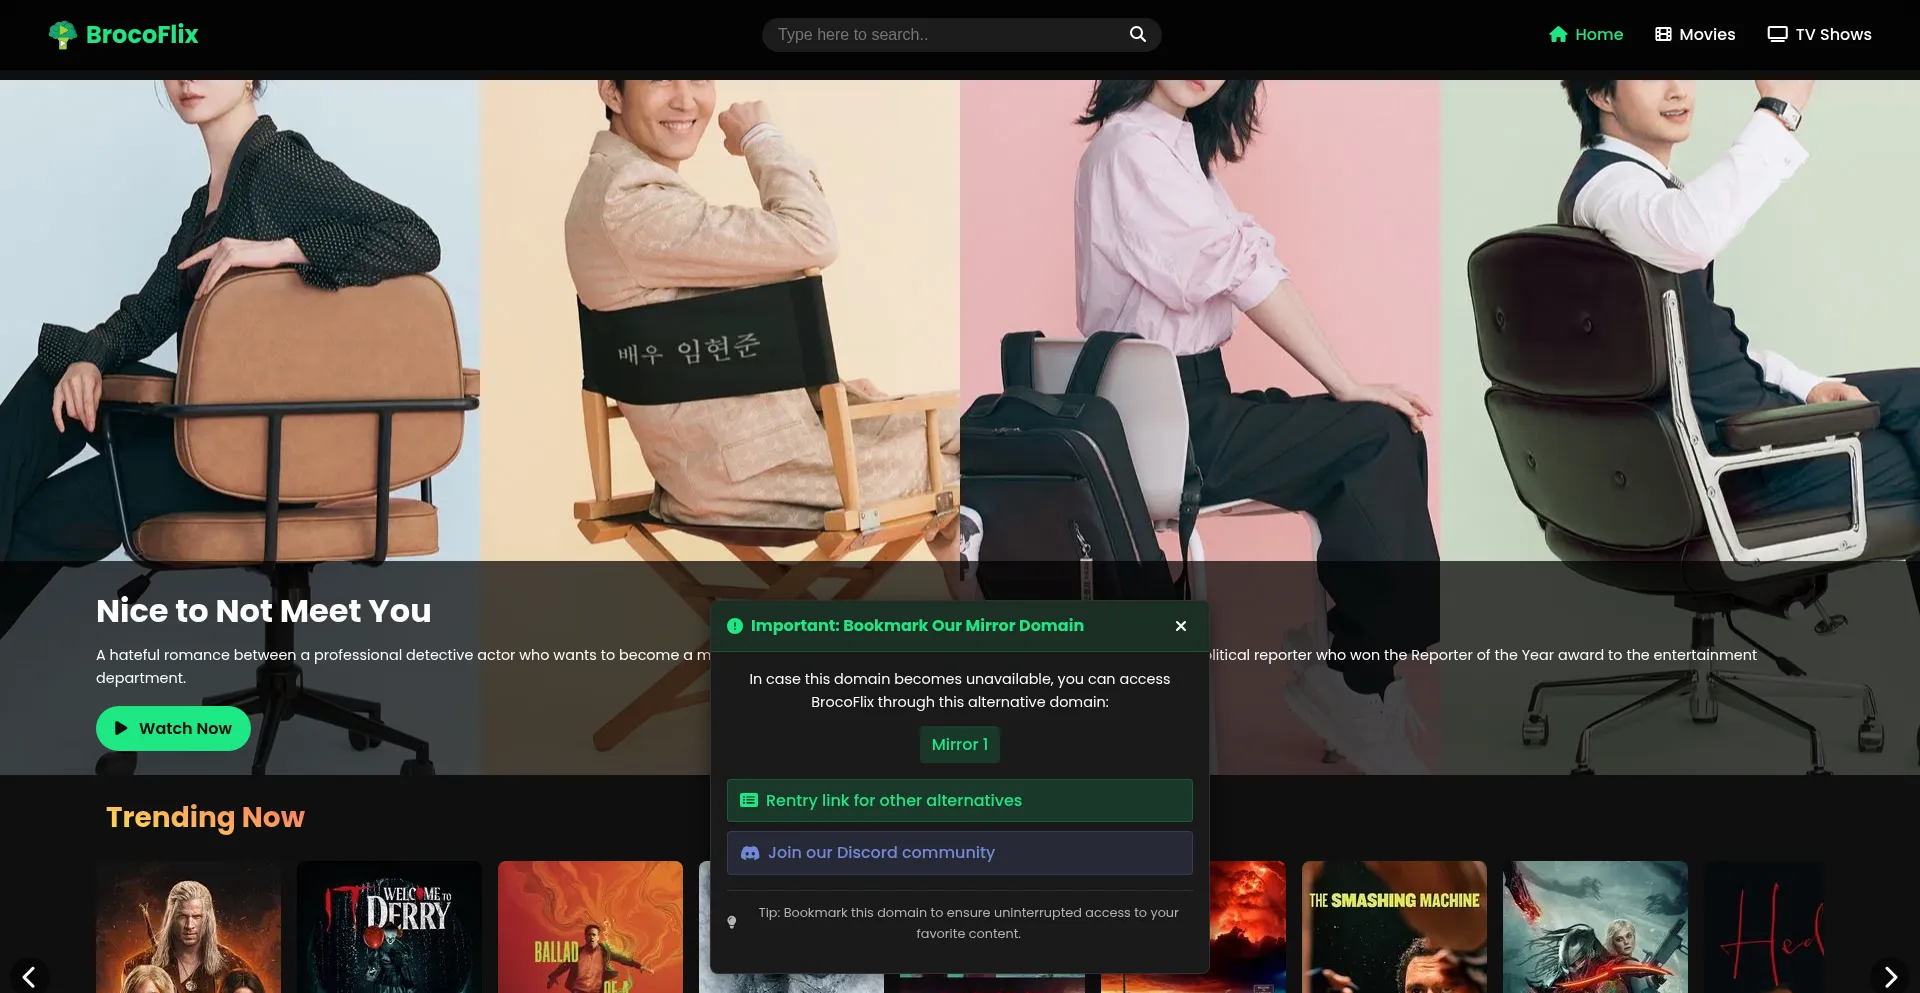This screenshot has width=1920, height=993.
Task: Click the search magnifier icon
Action: [1137, 33]
